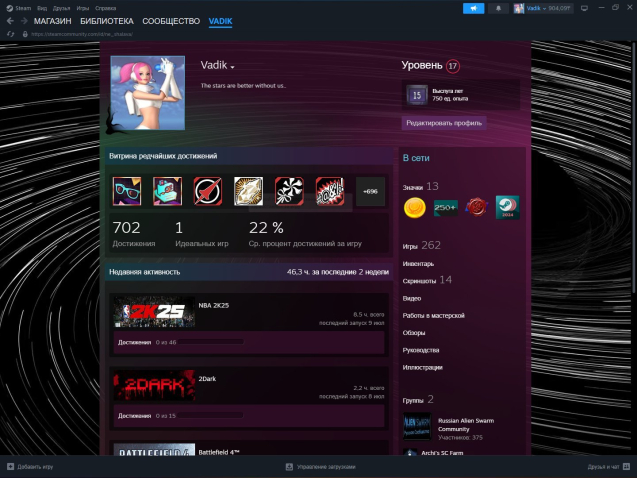Open the Вид menu

[x=42, y=8]
